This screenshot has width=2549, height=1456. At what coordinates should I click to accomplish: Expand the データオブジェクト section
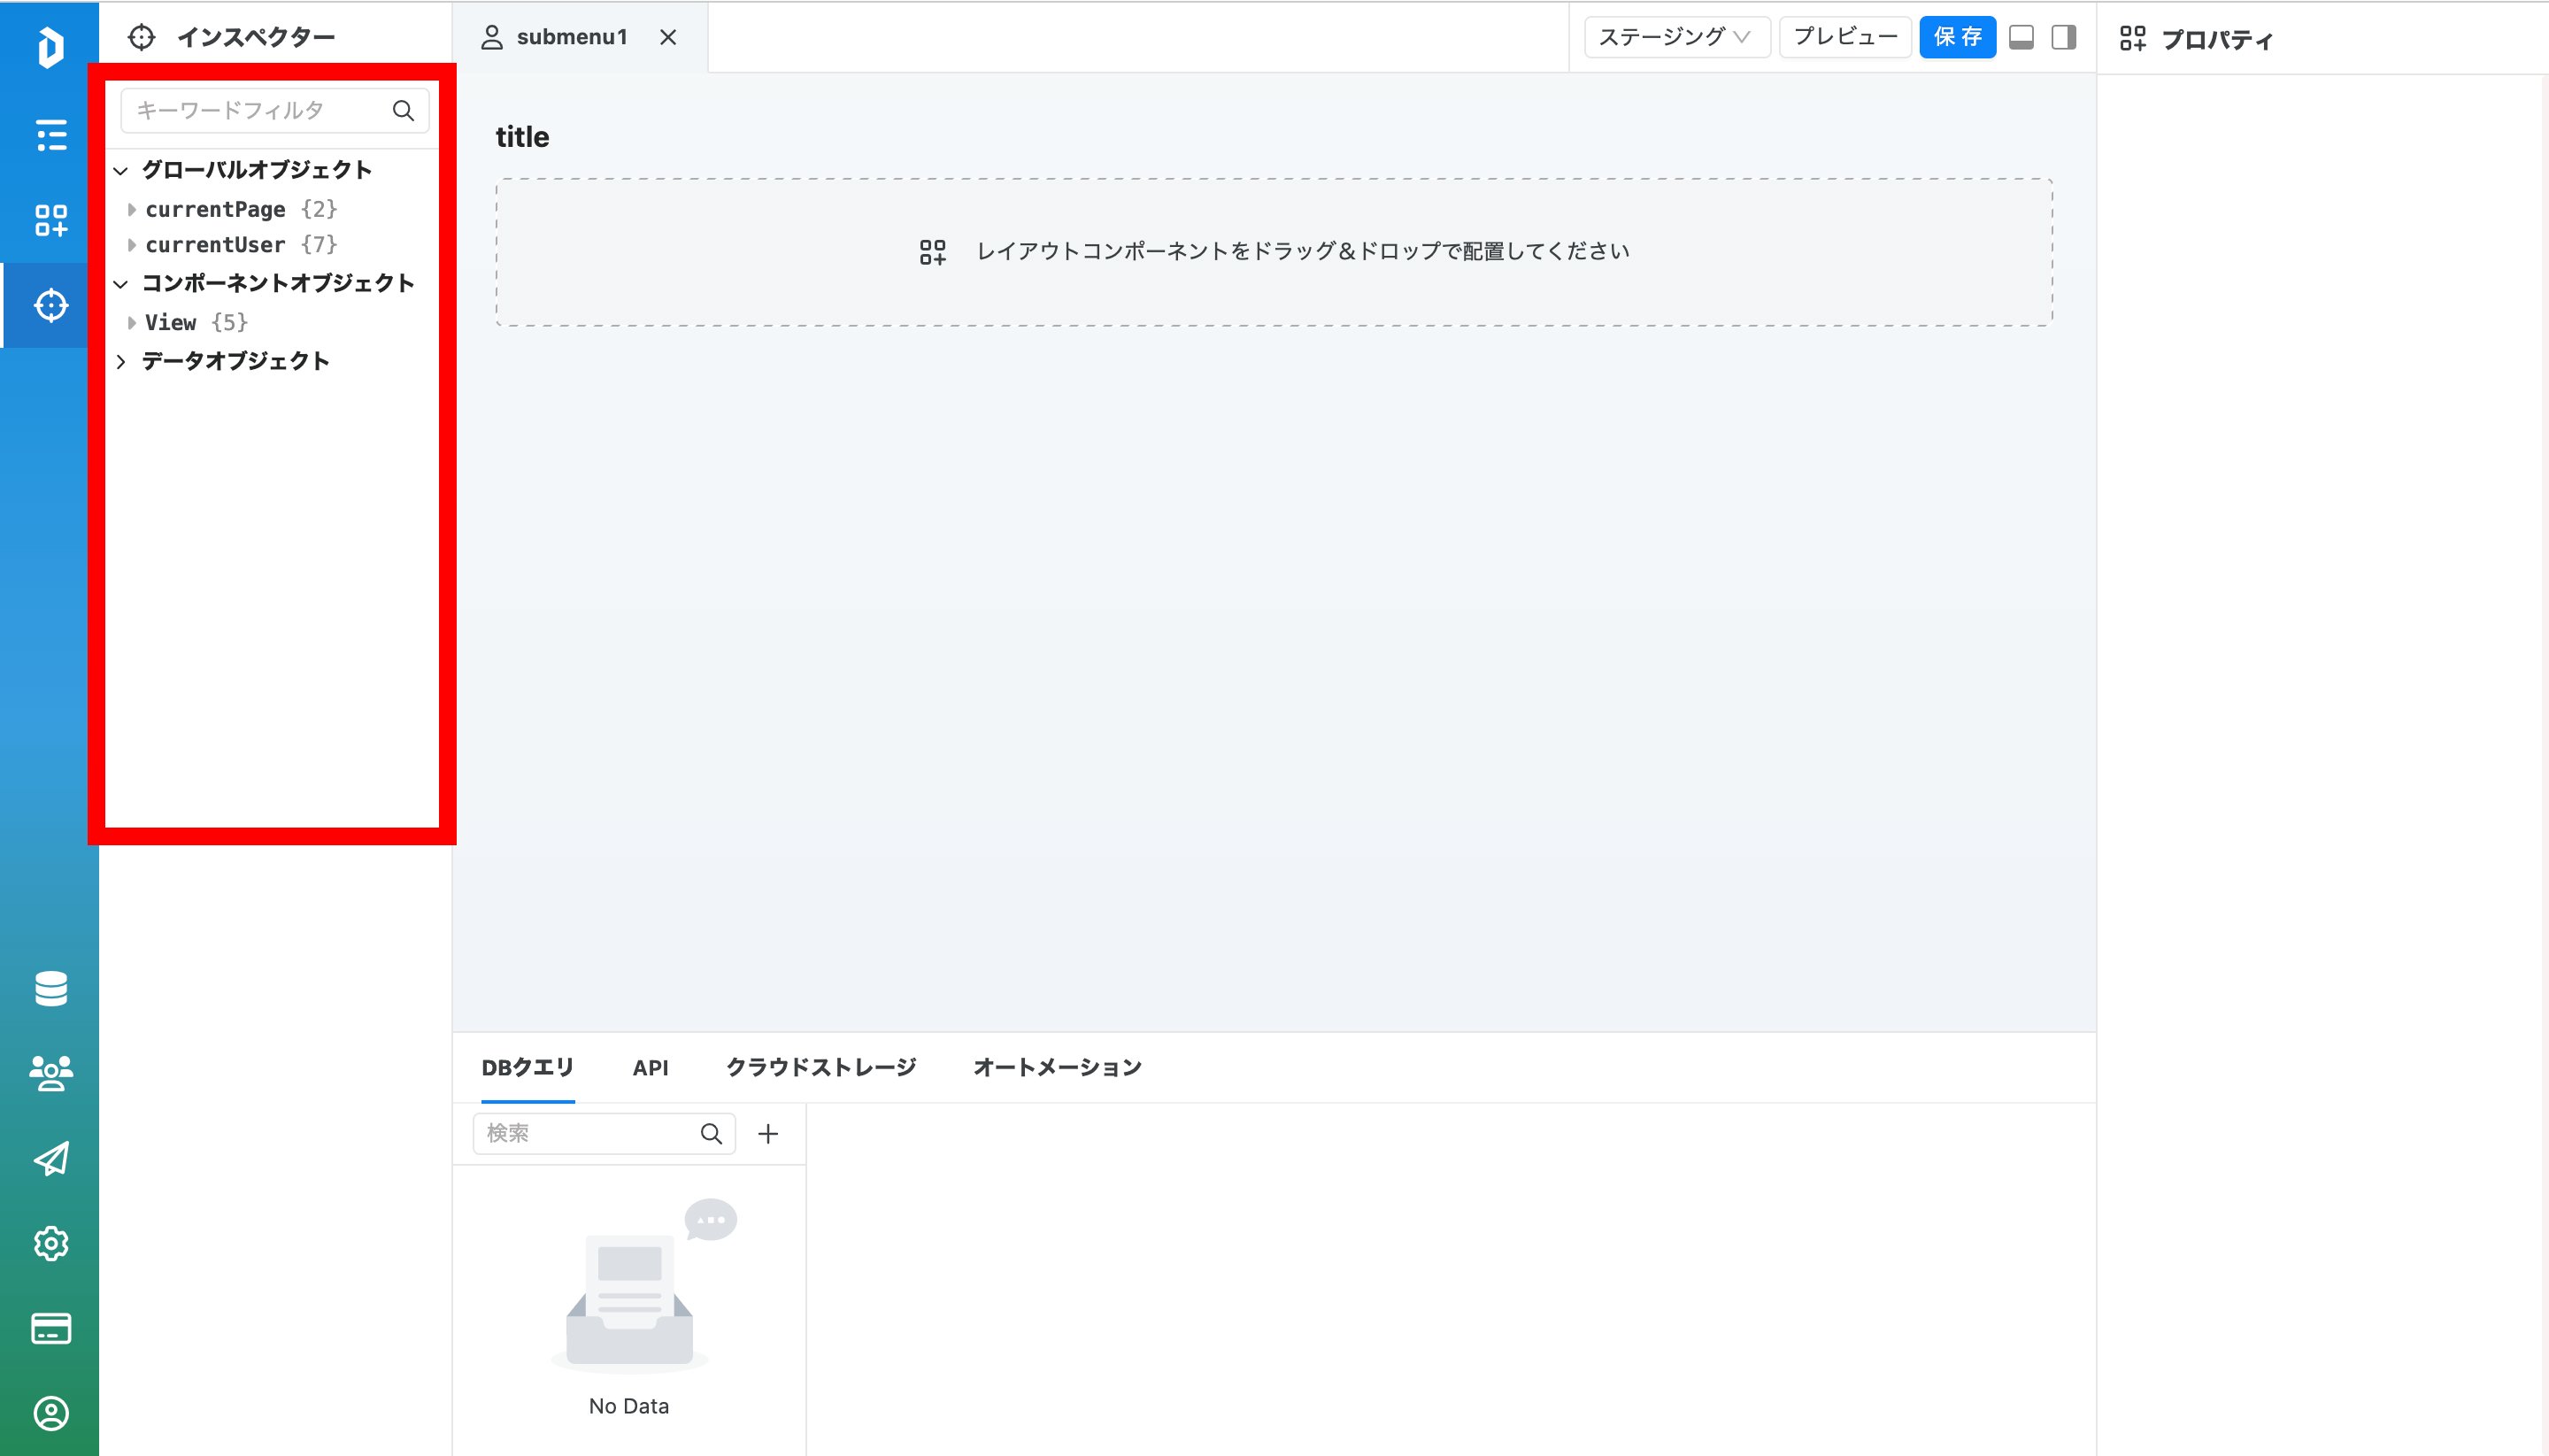coord(121,361)
